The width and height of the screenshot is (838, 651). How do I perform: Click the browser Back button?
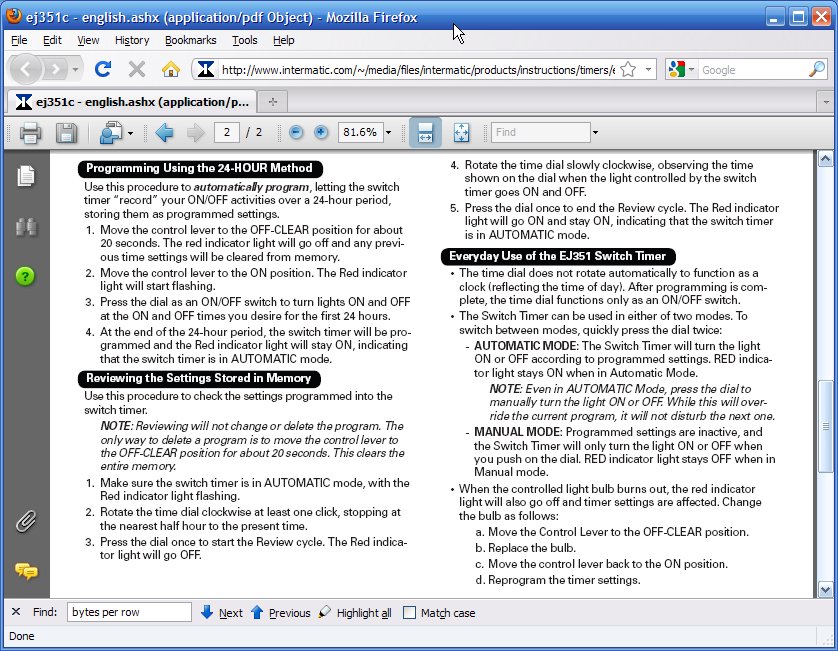click(x=25, y=69)
